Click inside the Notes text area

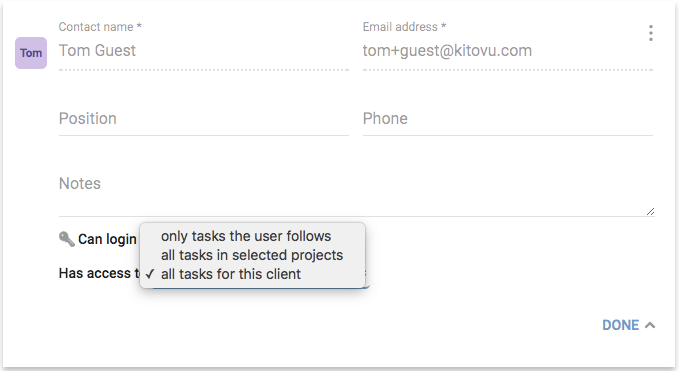point(356,193)
